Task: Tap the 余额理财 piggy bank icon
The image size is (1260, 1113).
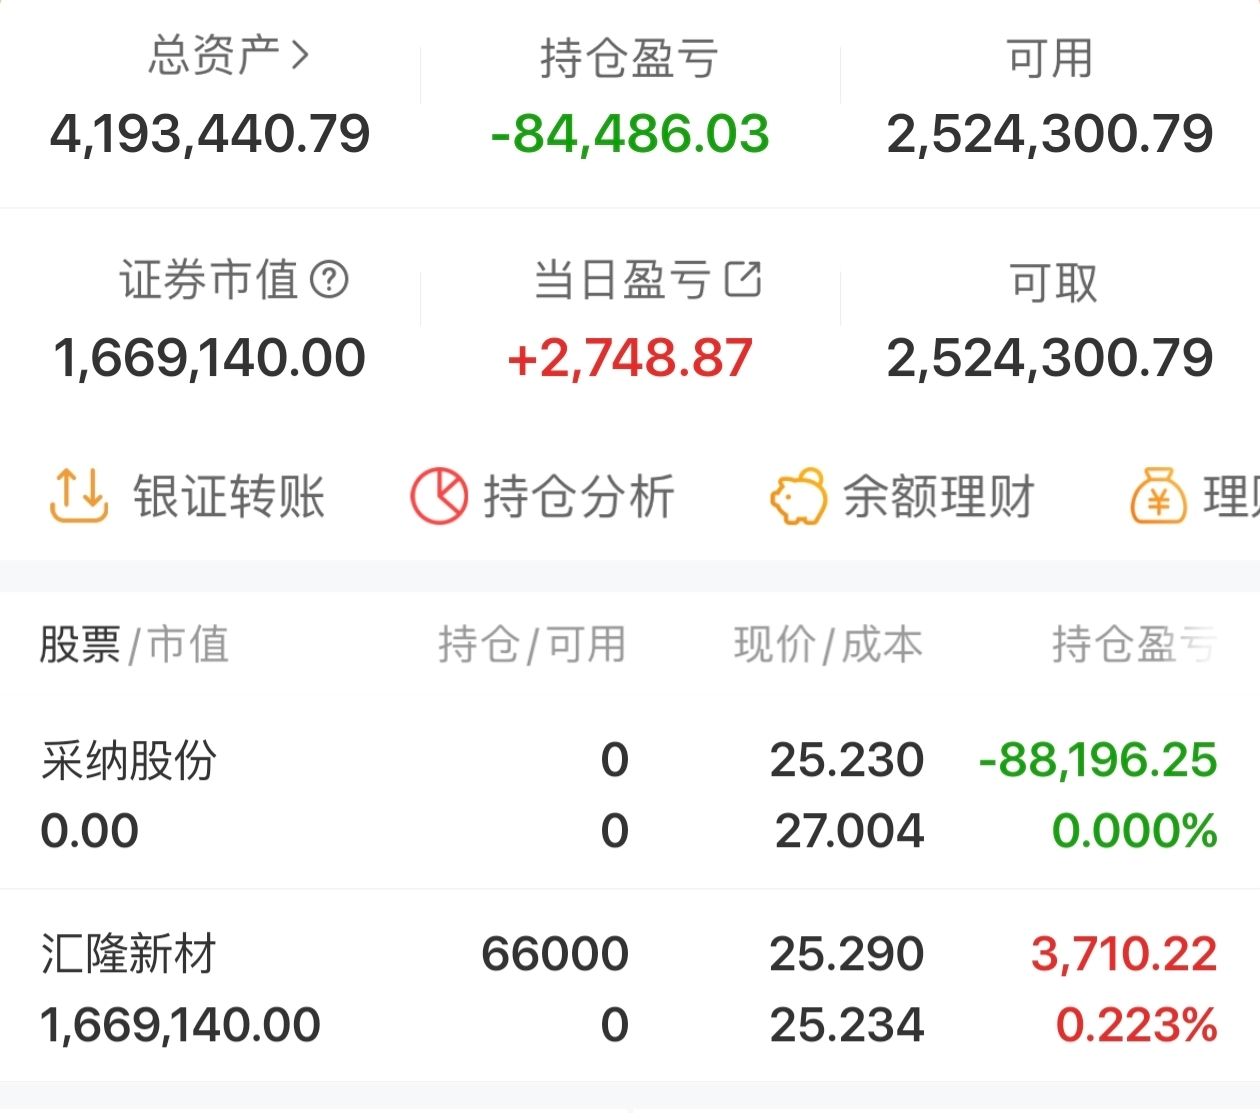Action: pos(797,496)
